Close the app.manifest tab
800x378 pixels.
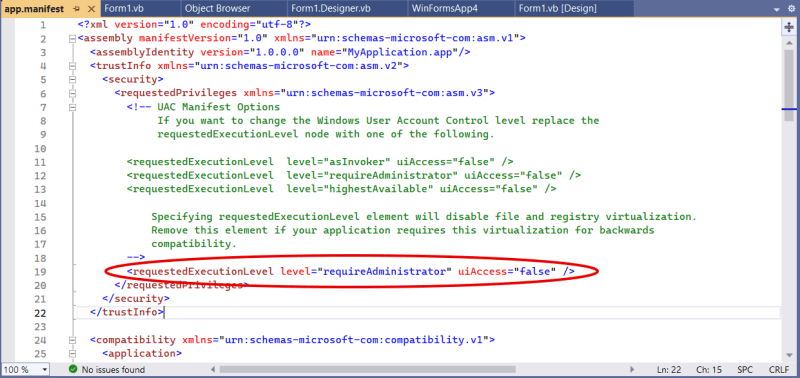click(x=91, y=9)
